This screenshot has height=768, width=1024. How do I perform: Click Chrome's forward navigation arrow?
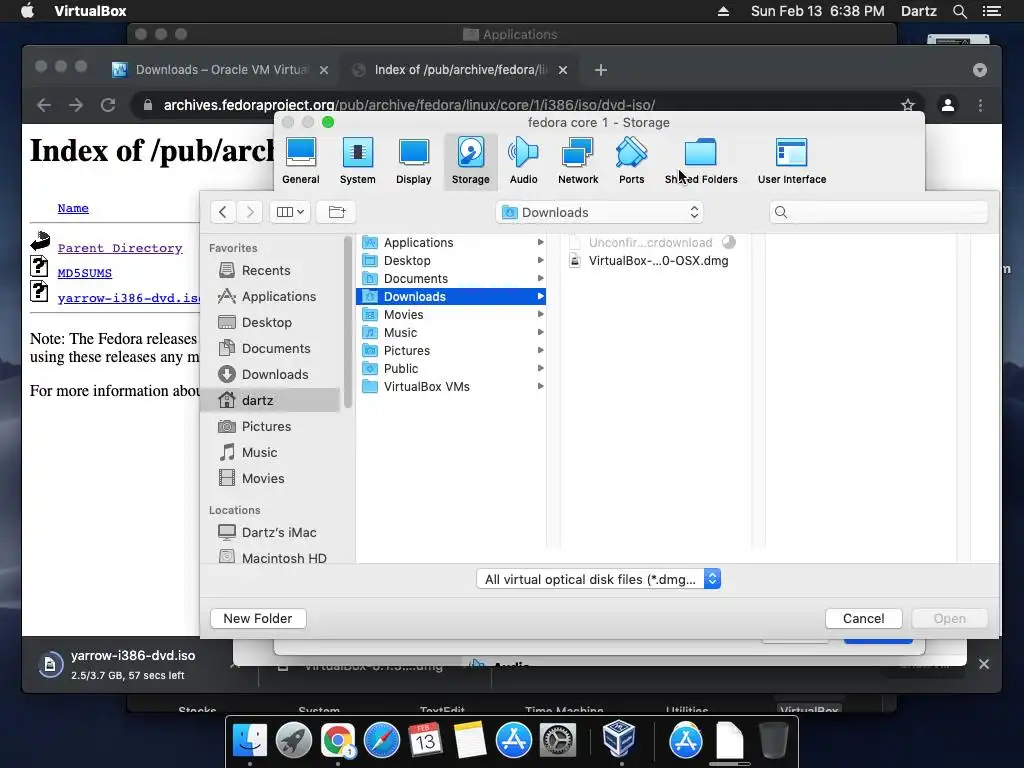tap(76, 105)
